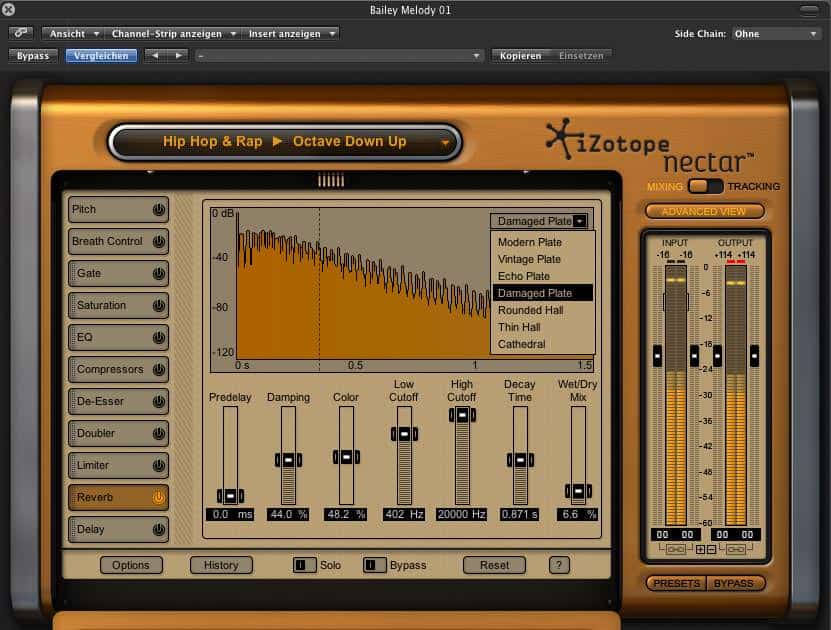
Task: Click the link chain icon in the header
Action: point(21,33)
